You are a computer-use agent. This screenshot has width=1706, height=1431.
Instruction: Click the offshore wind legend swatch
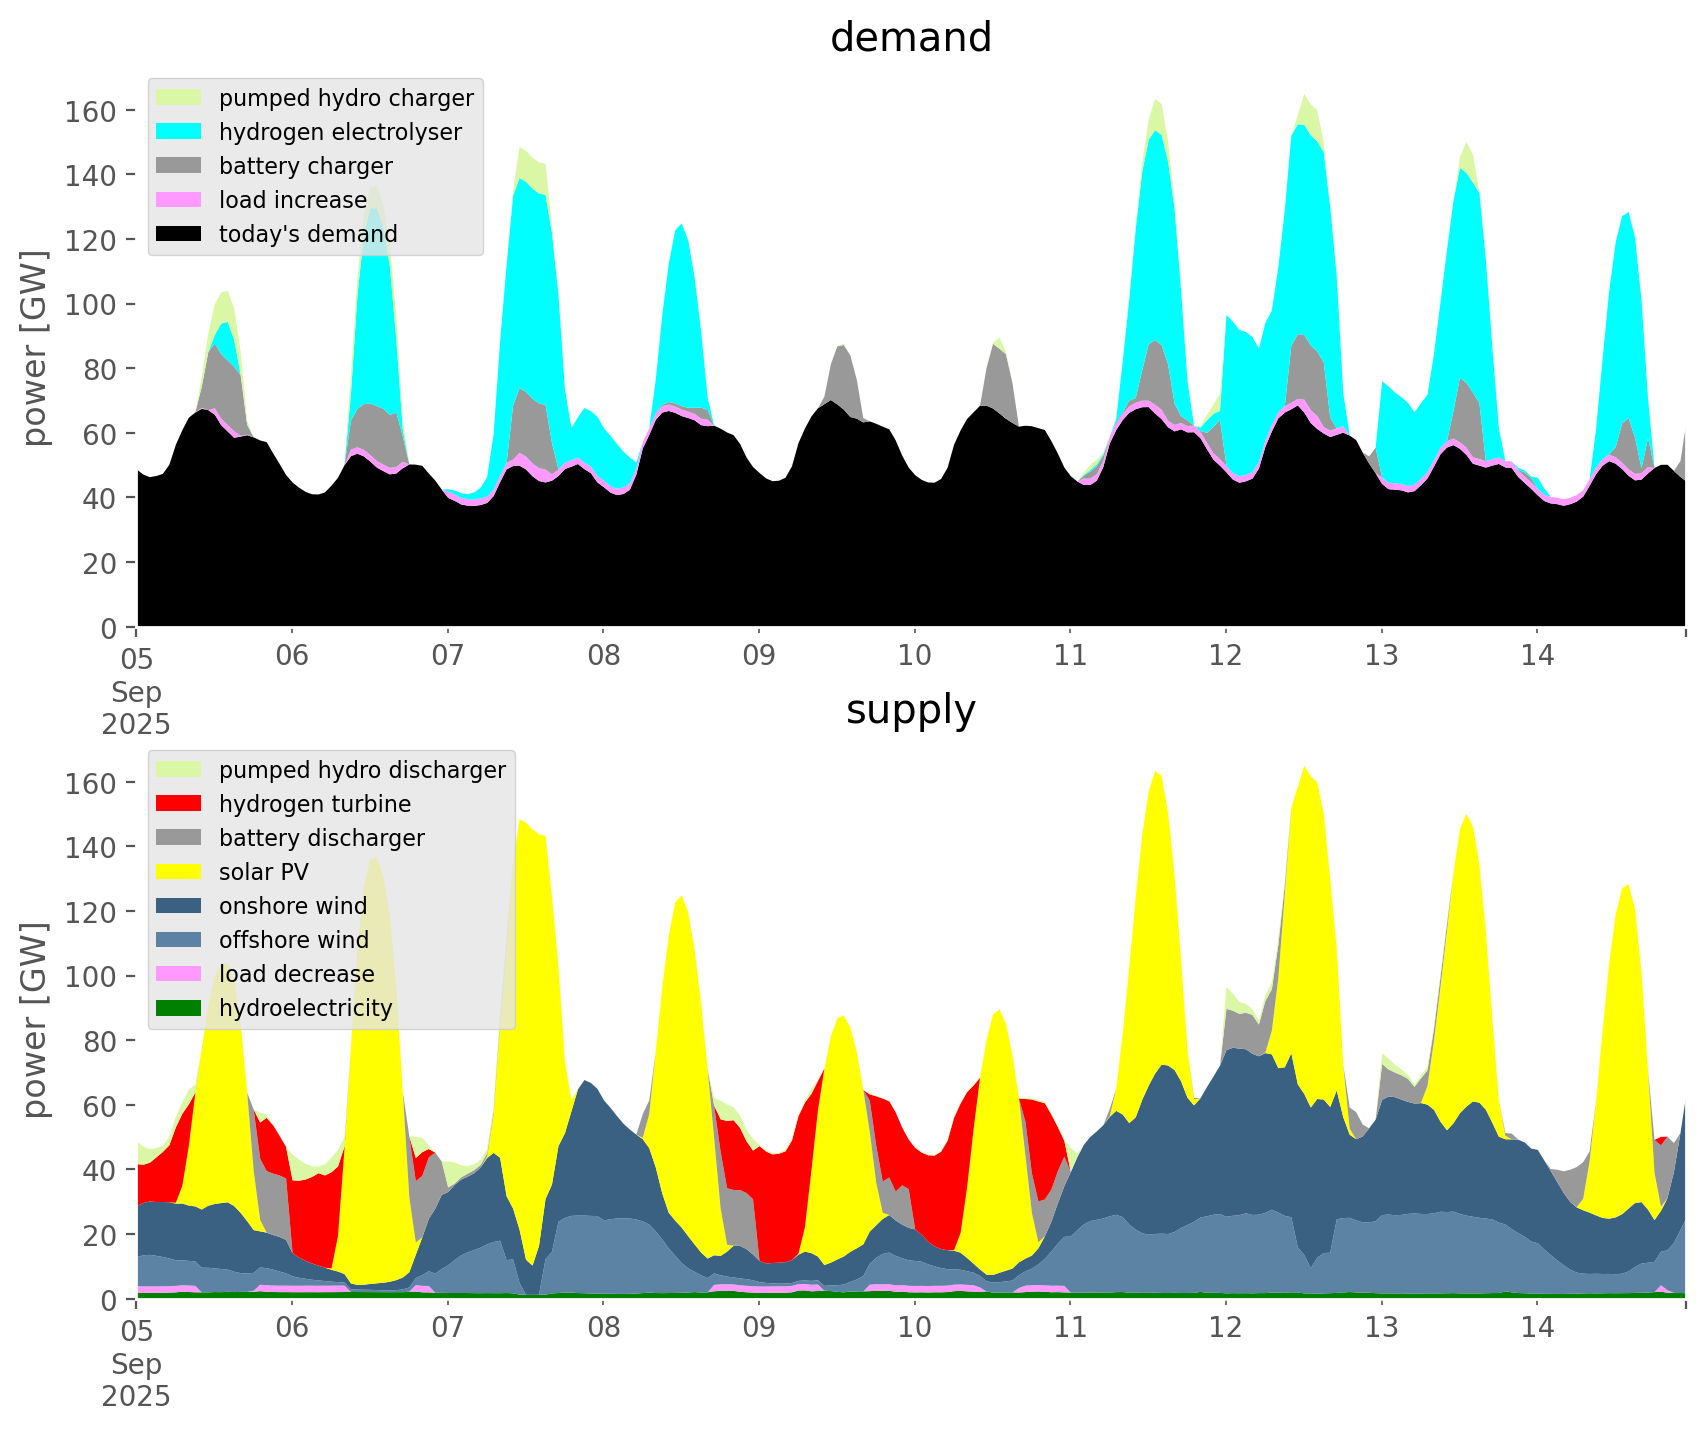tap(180, 940)
